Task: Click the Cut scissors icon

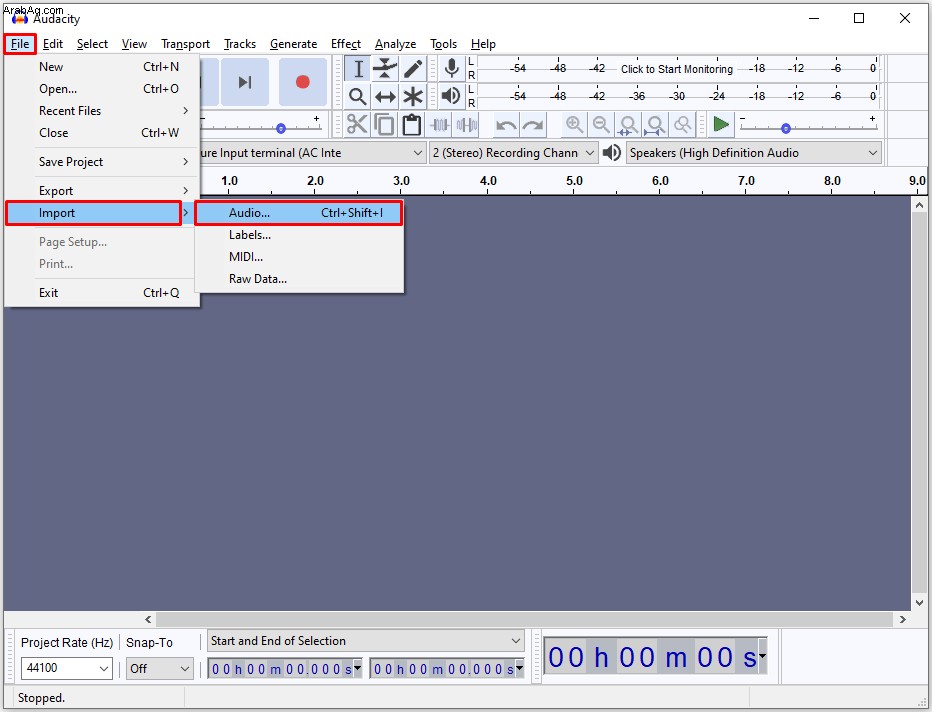Action: 357,125
